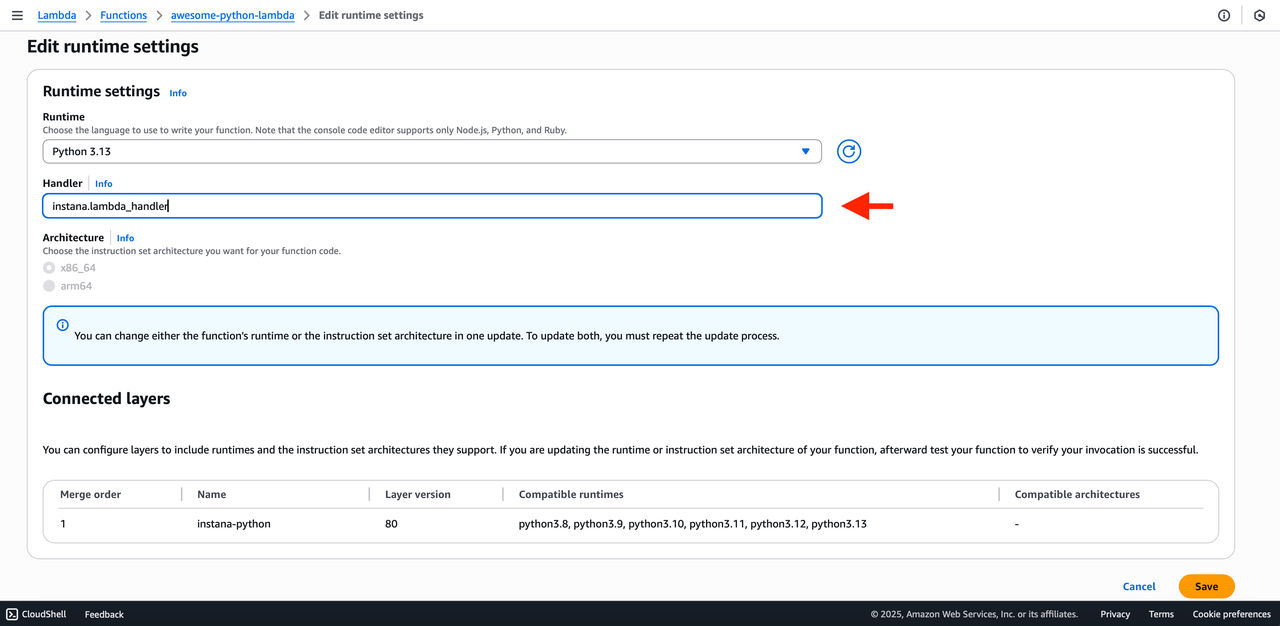Click the orange Save button
1280x626 pixels.
pos(1206,587)
